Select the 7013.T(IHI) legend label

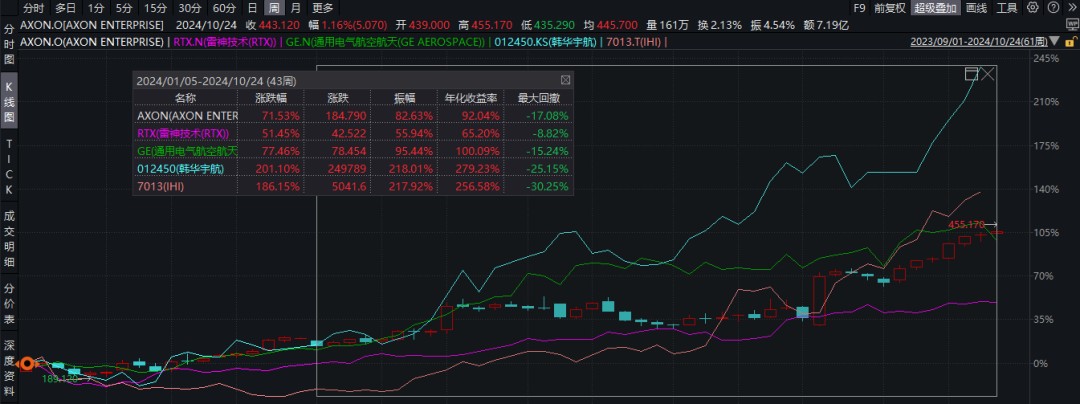634,41
